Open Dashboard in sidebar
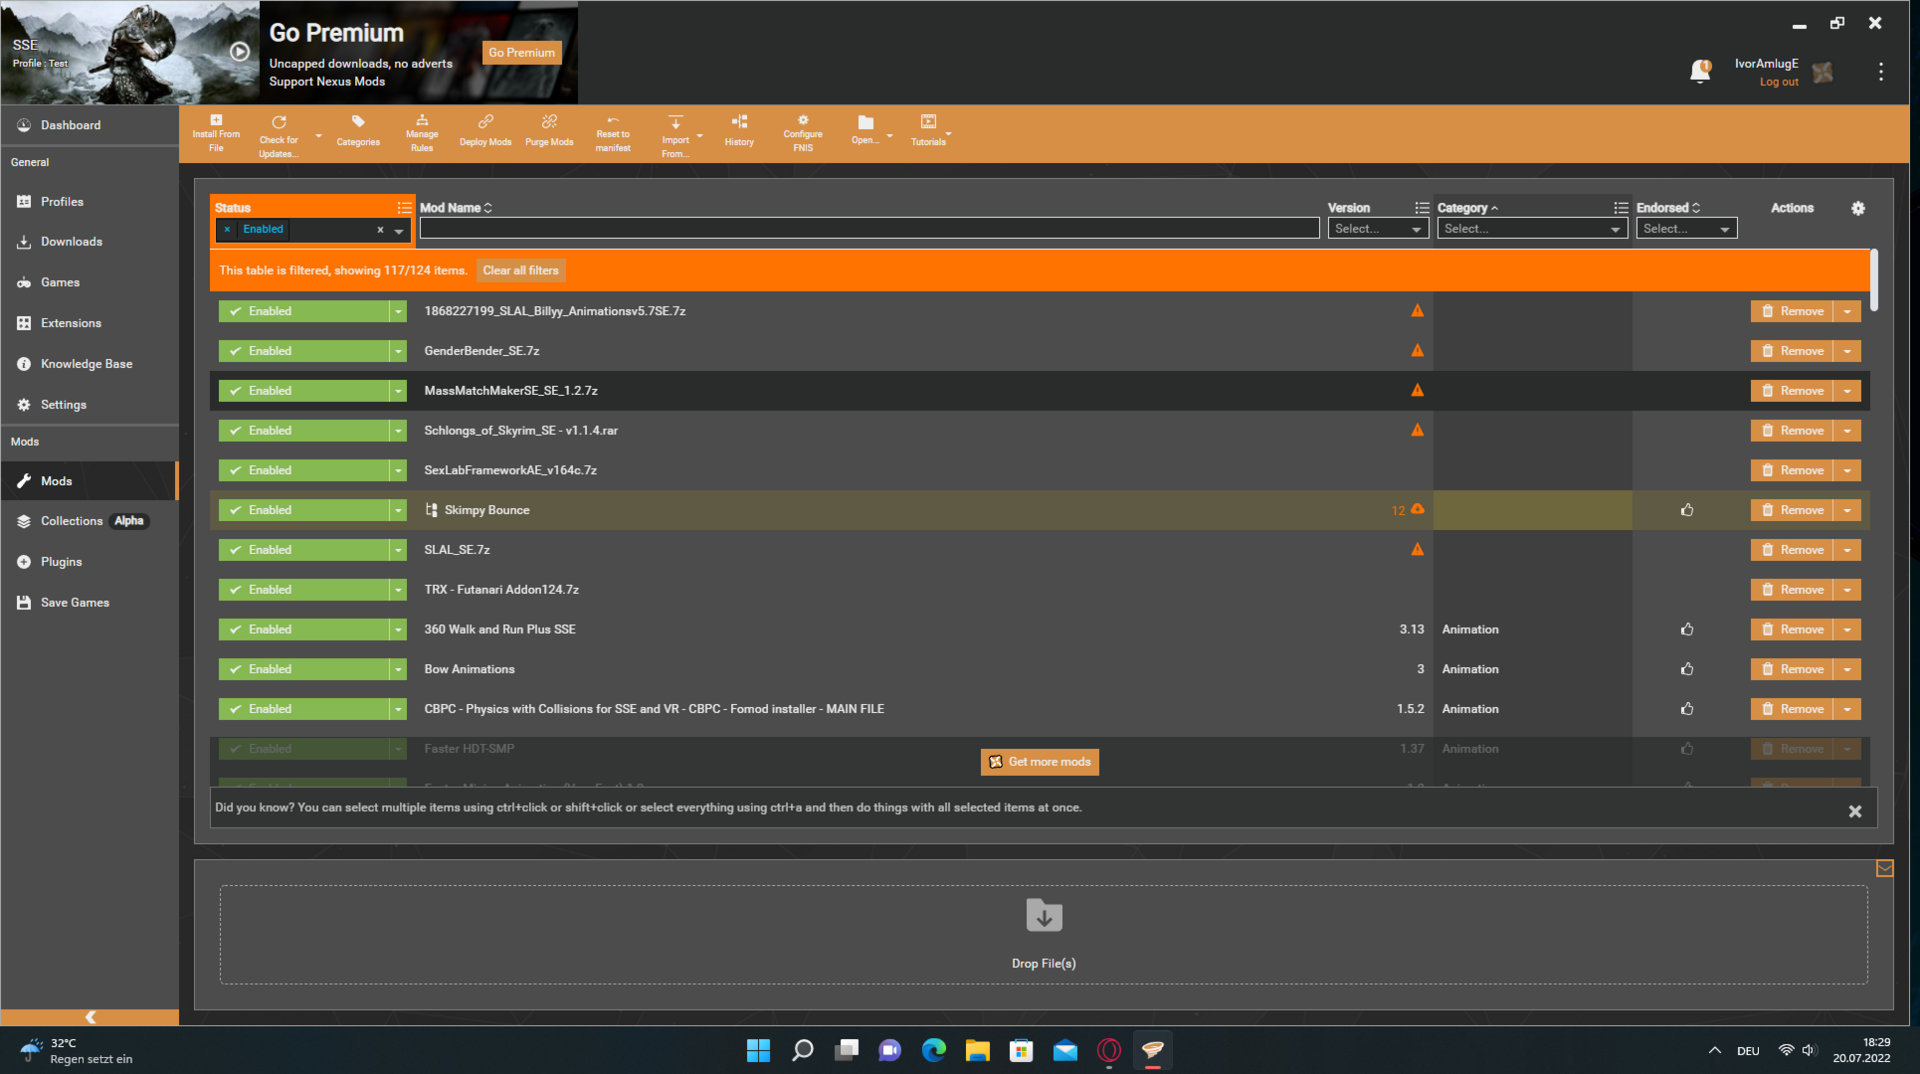The image size is (1920, 1074). coord(90,125)
